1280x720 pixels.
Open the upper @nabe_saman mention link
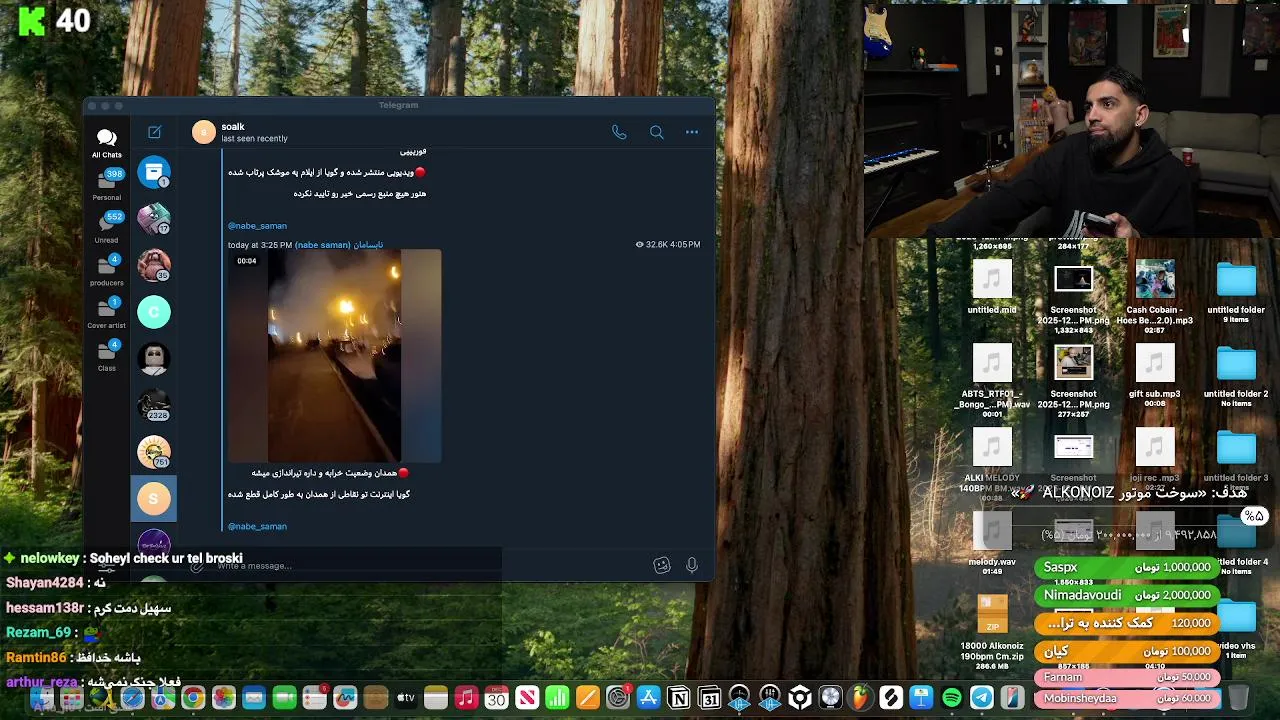click(257, 226)
